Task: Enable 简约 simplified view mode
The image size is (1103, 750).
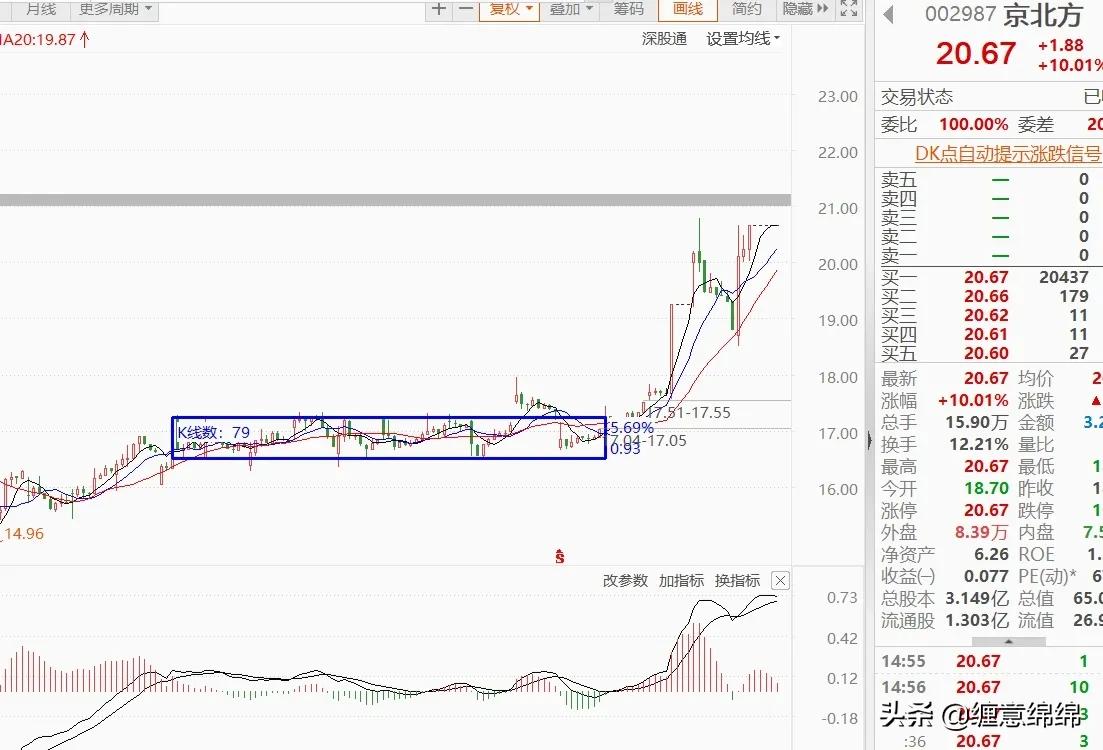Action: (747, 11)
